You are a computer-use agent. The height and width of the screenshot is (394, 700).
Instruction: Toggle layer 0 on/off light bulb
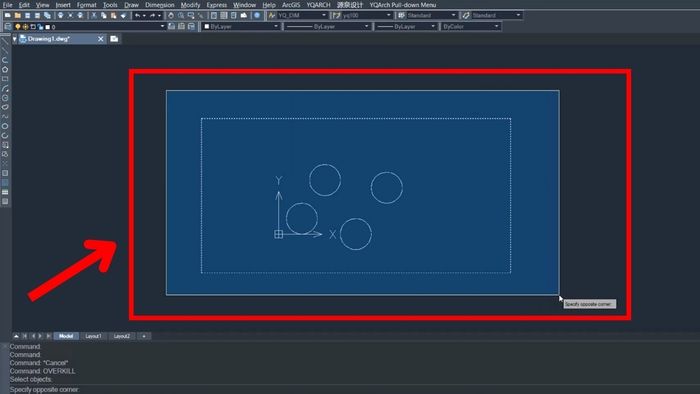pyautogui.click(x=18, y=27)
